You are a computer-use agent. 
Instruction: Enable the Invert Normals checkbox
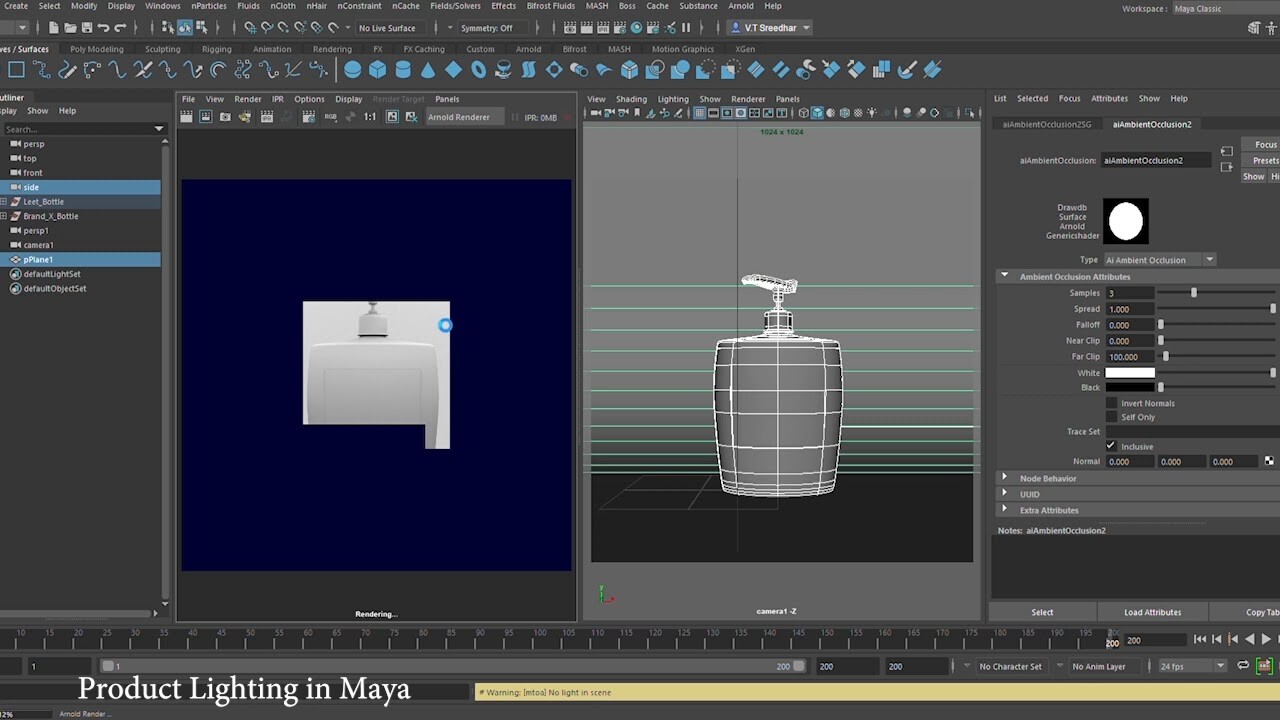1111,402
